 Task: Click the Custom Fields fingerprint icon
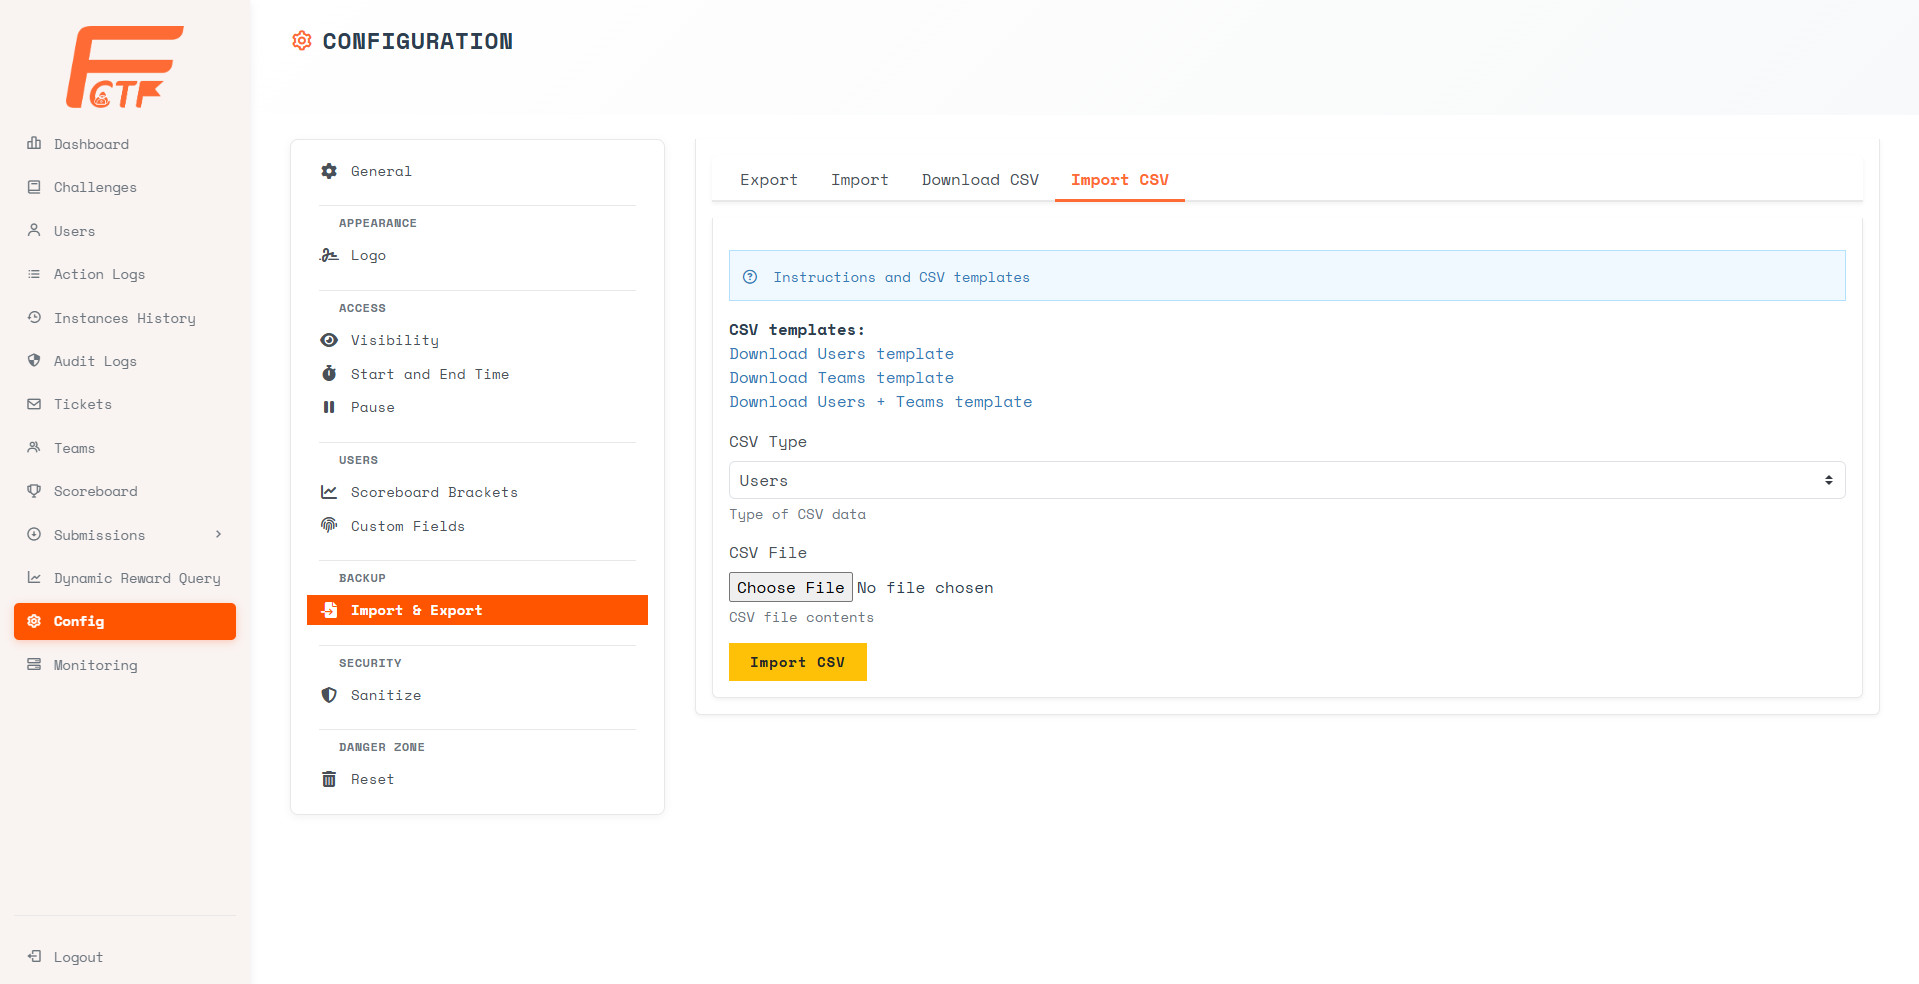[329, 525]
